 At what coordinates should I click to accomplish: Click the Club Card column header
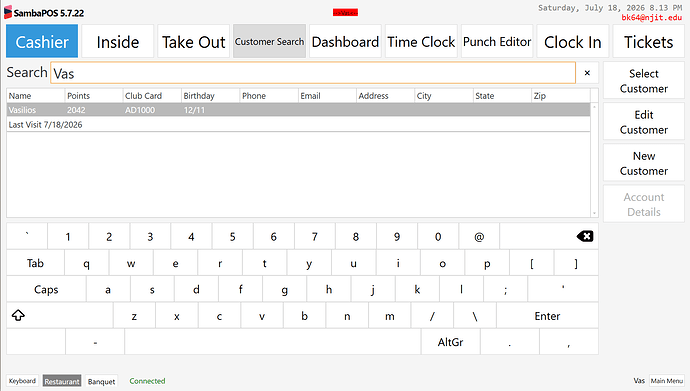(x=152, y=95)
